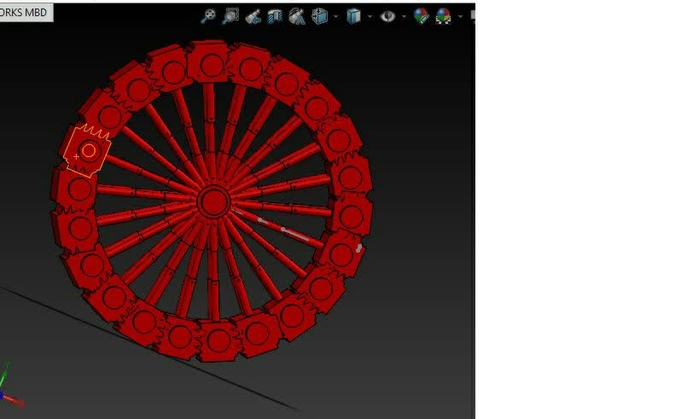This screenshot has height=419, width=700.
Task: Switch to the SOLIDWORKS MBD tab
Action: click(x=25, y=12)
